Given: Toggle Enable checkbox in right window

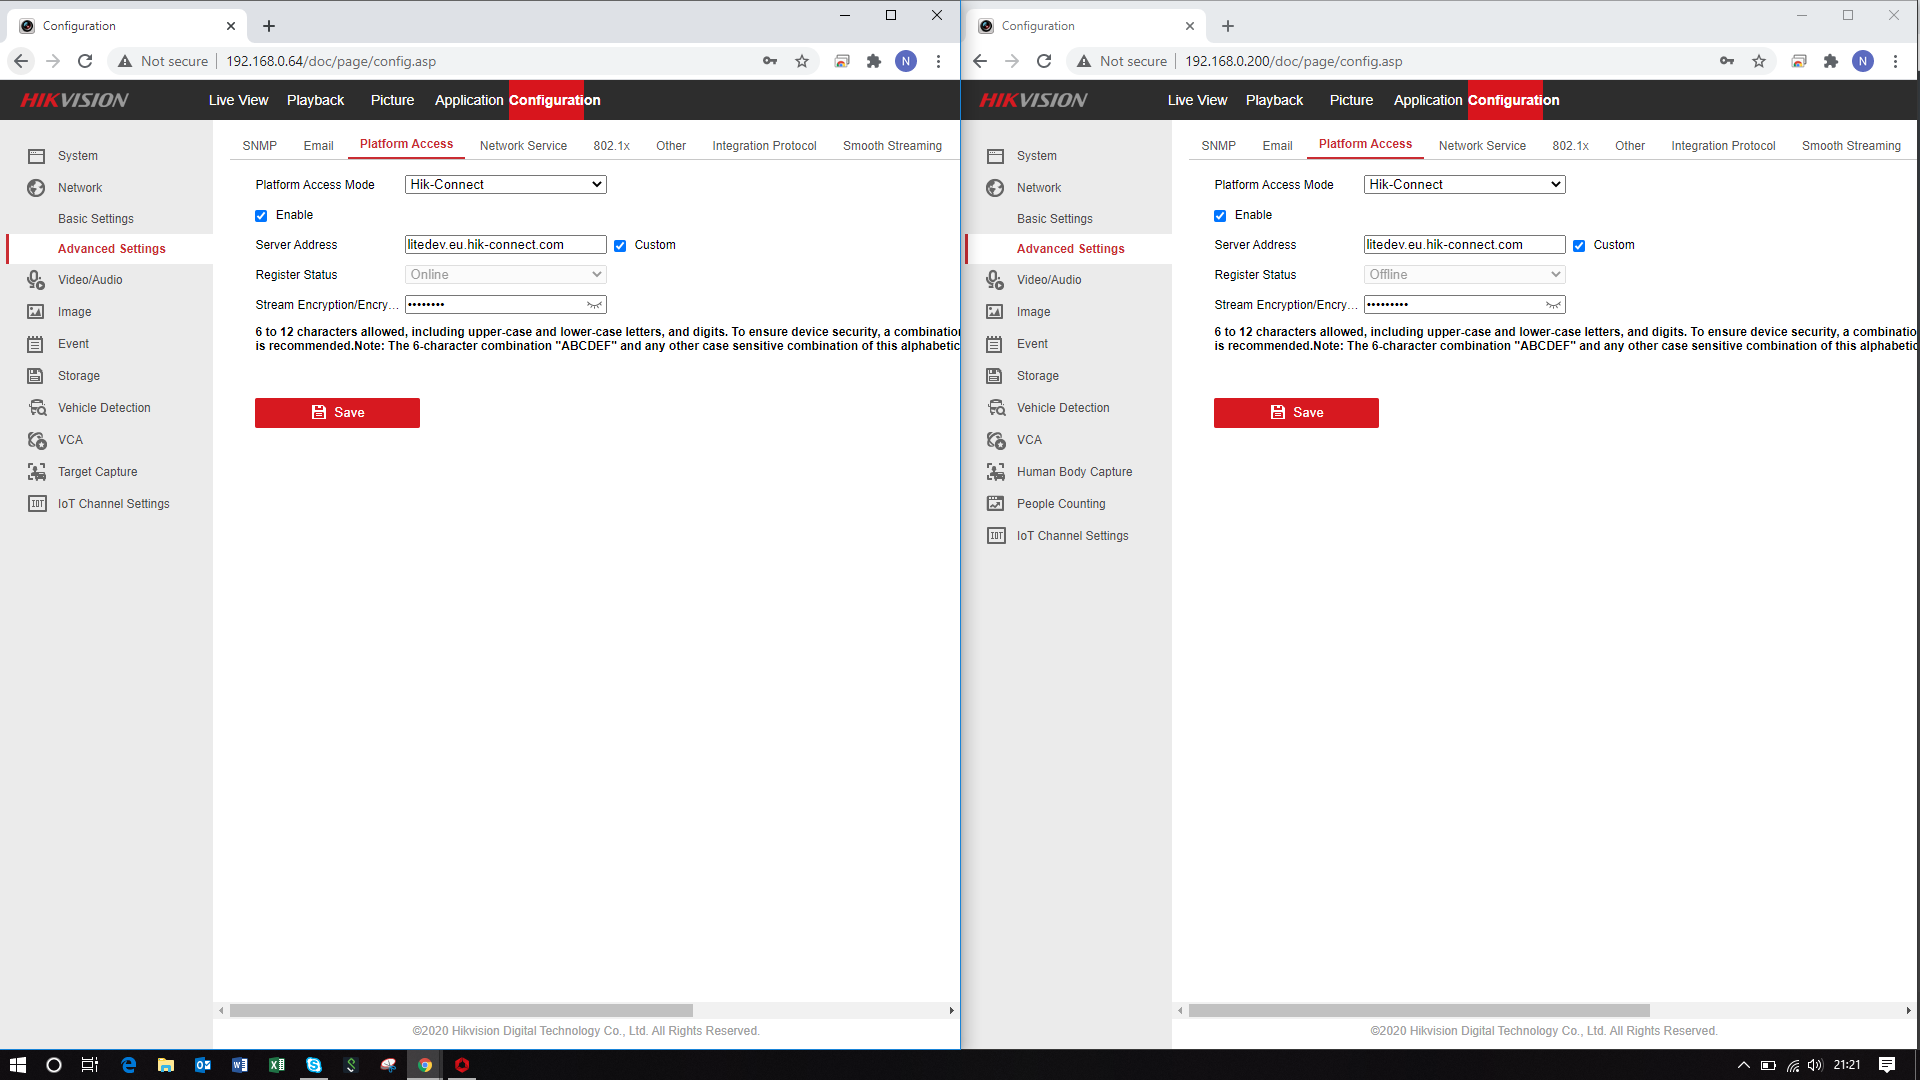Looking at the screenshot, I should click(1220, 216).
